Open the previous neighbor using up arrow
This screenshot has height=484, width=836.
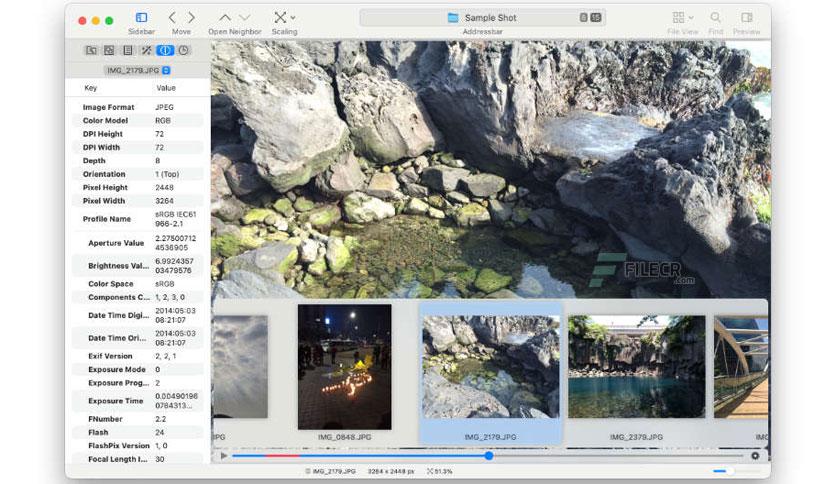[225, 18]
